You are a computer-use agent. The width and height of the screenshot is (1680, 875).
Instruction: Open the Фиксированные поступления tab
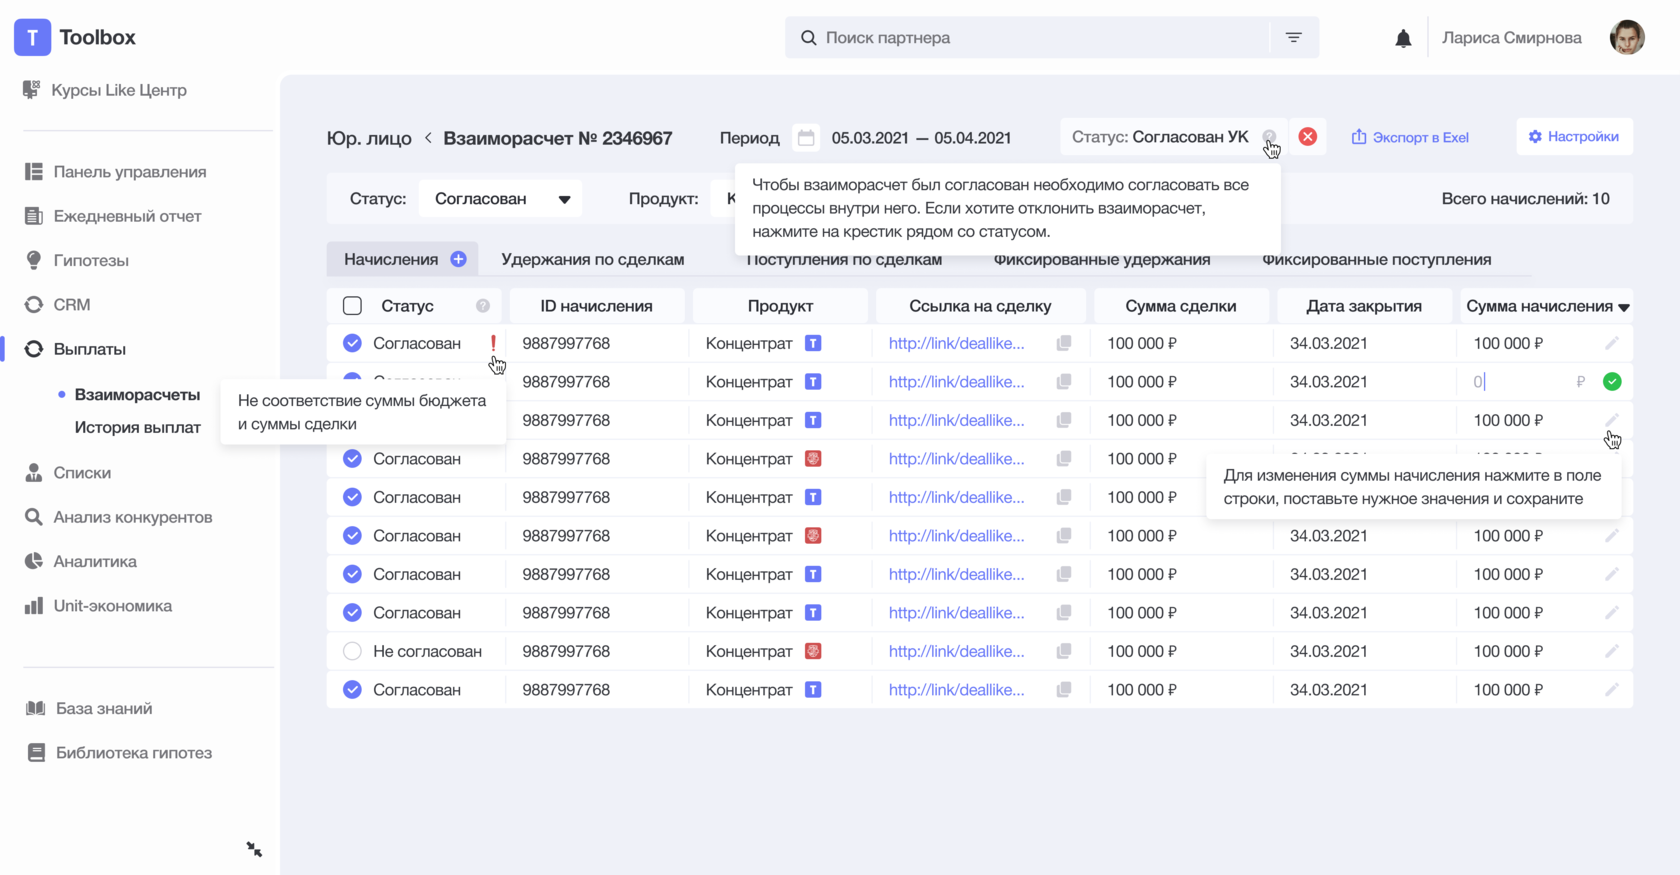tap(1376, 260)
